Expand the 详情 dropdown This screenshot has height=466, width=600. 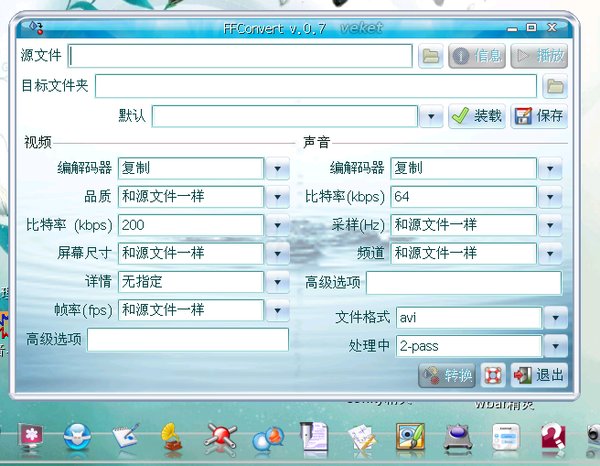pyautogui.click(x=277, y=282)
